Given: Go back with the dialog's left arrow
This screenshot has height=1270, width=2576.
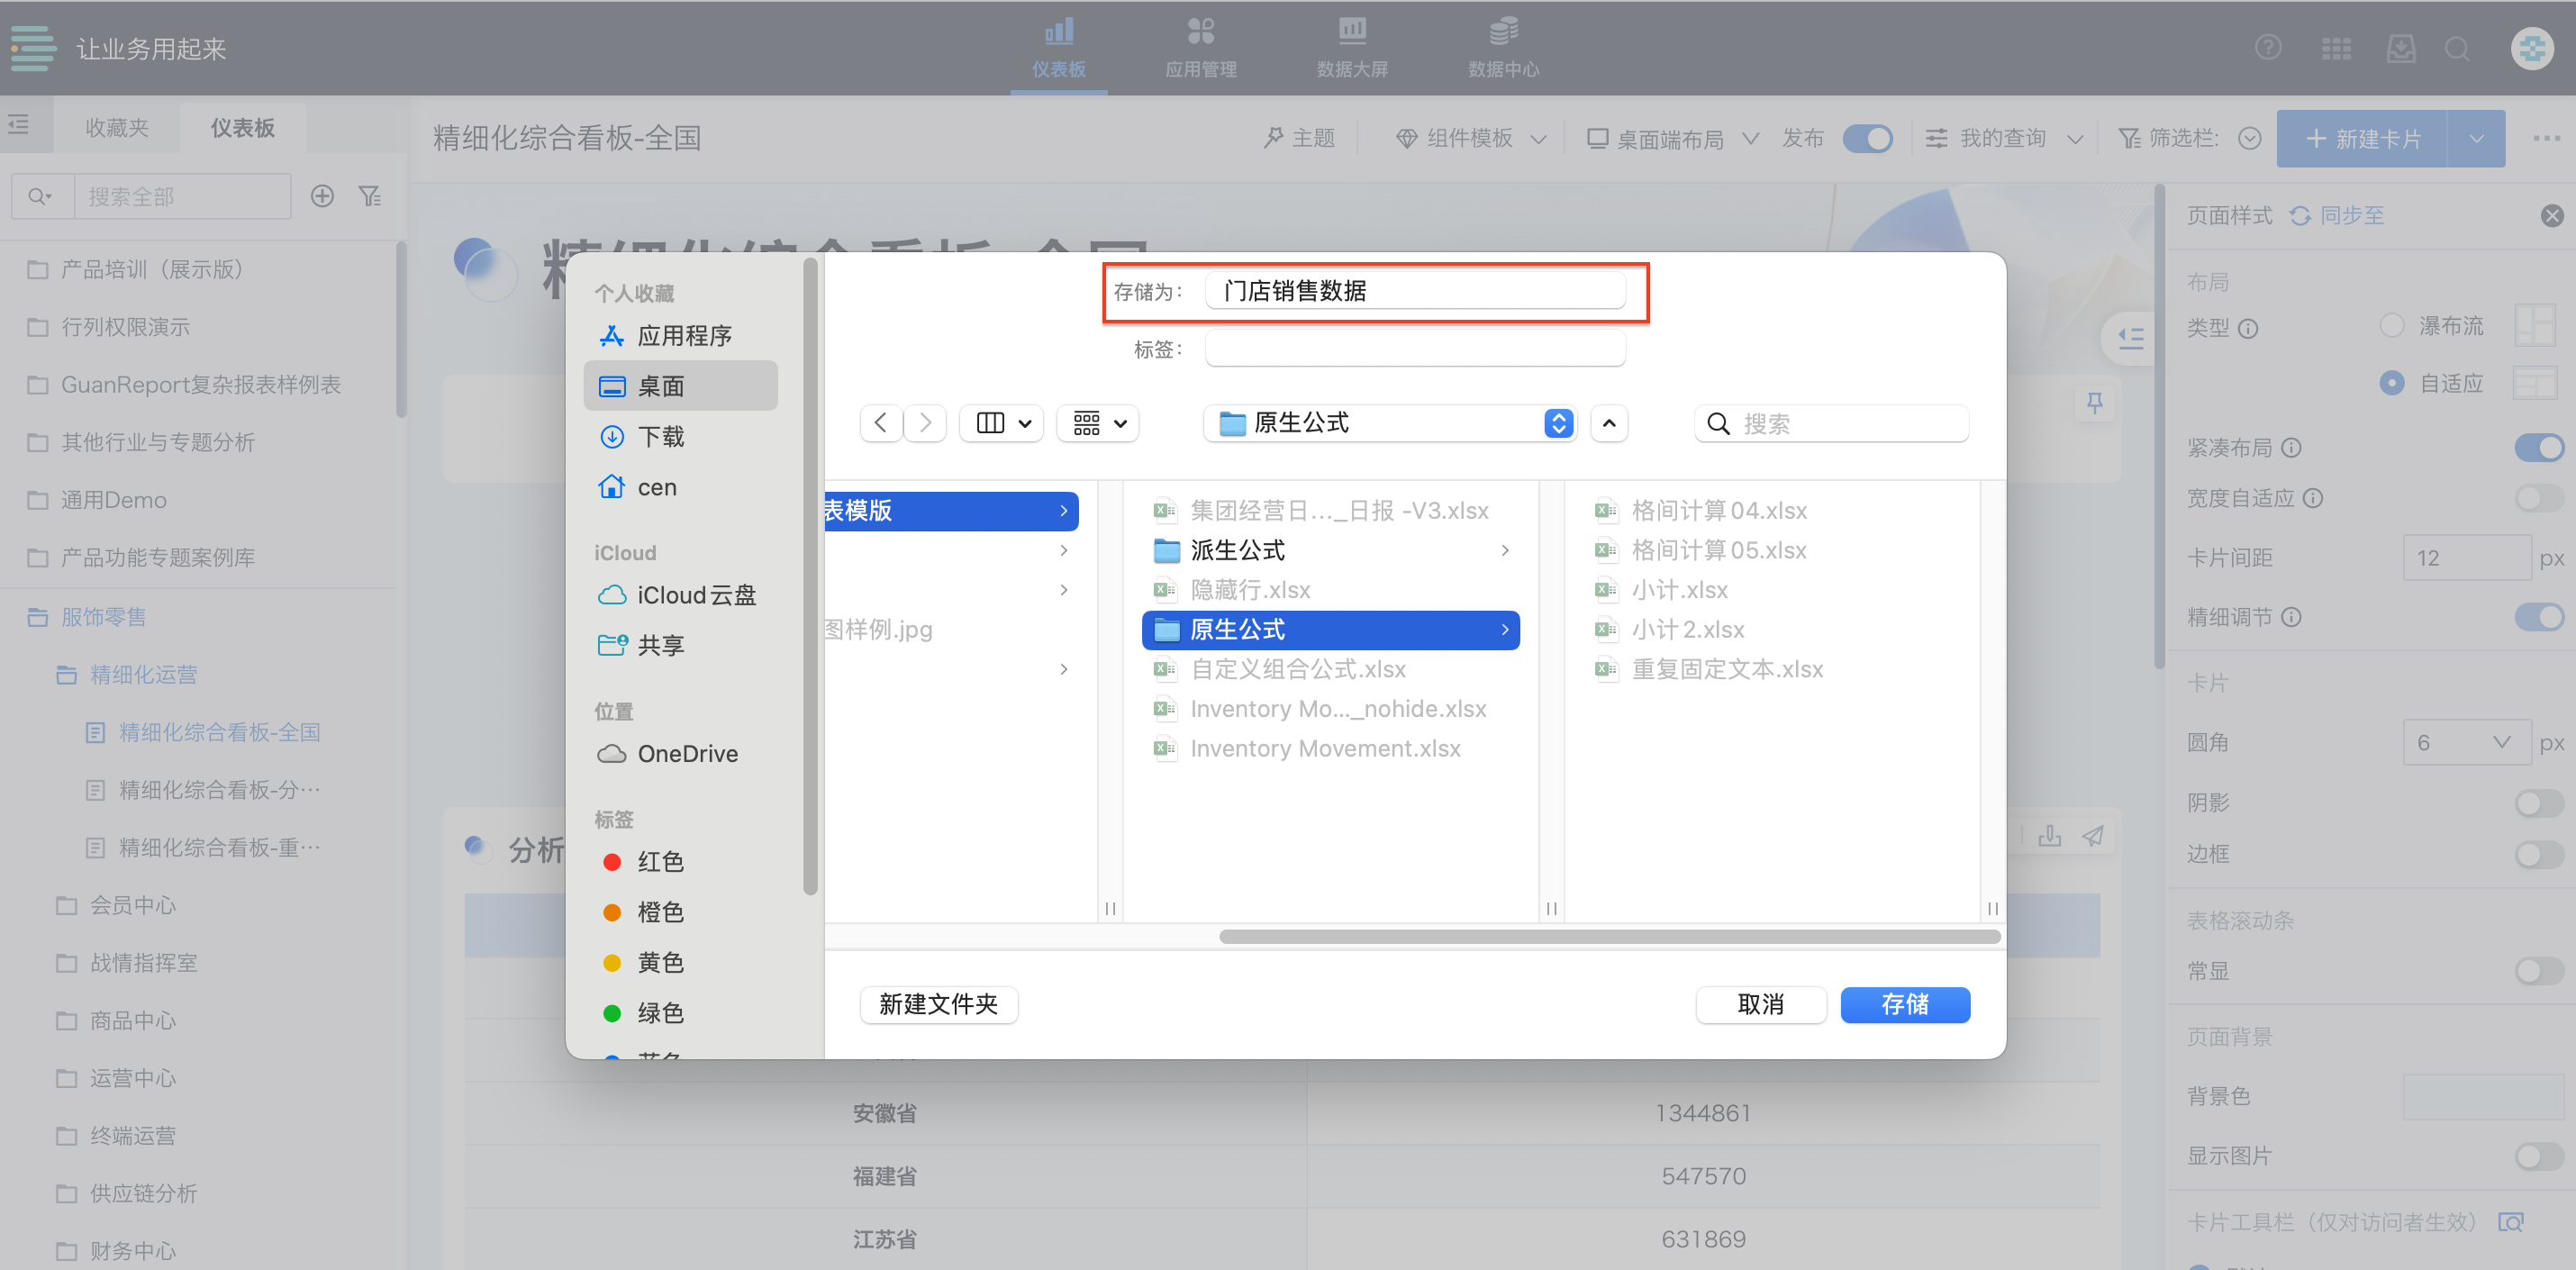Looking at the screenshot, I should [x=880, y=423].
